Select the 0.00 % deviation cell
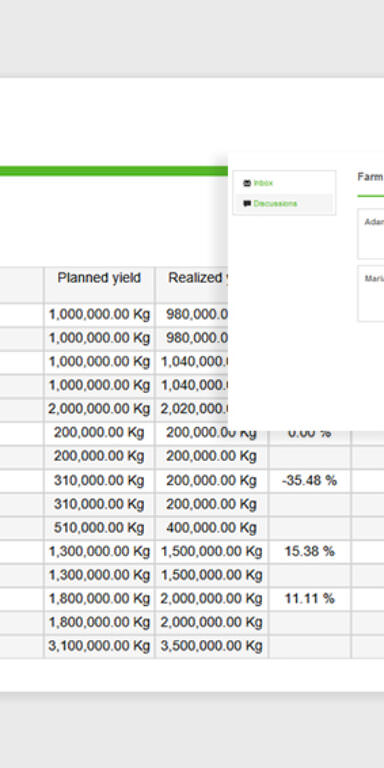 point(310,433)
